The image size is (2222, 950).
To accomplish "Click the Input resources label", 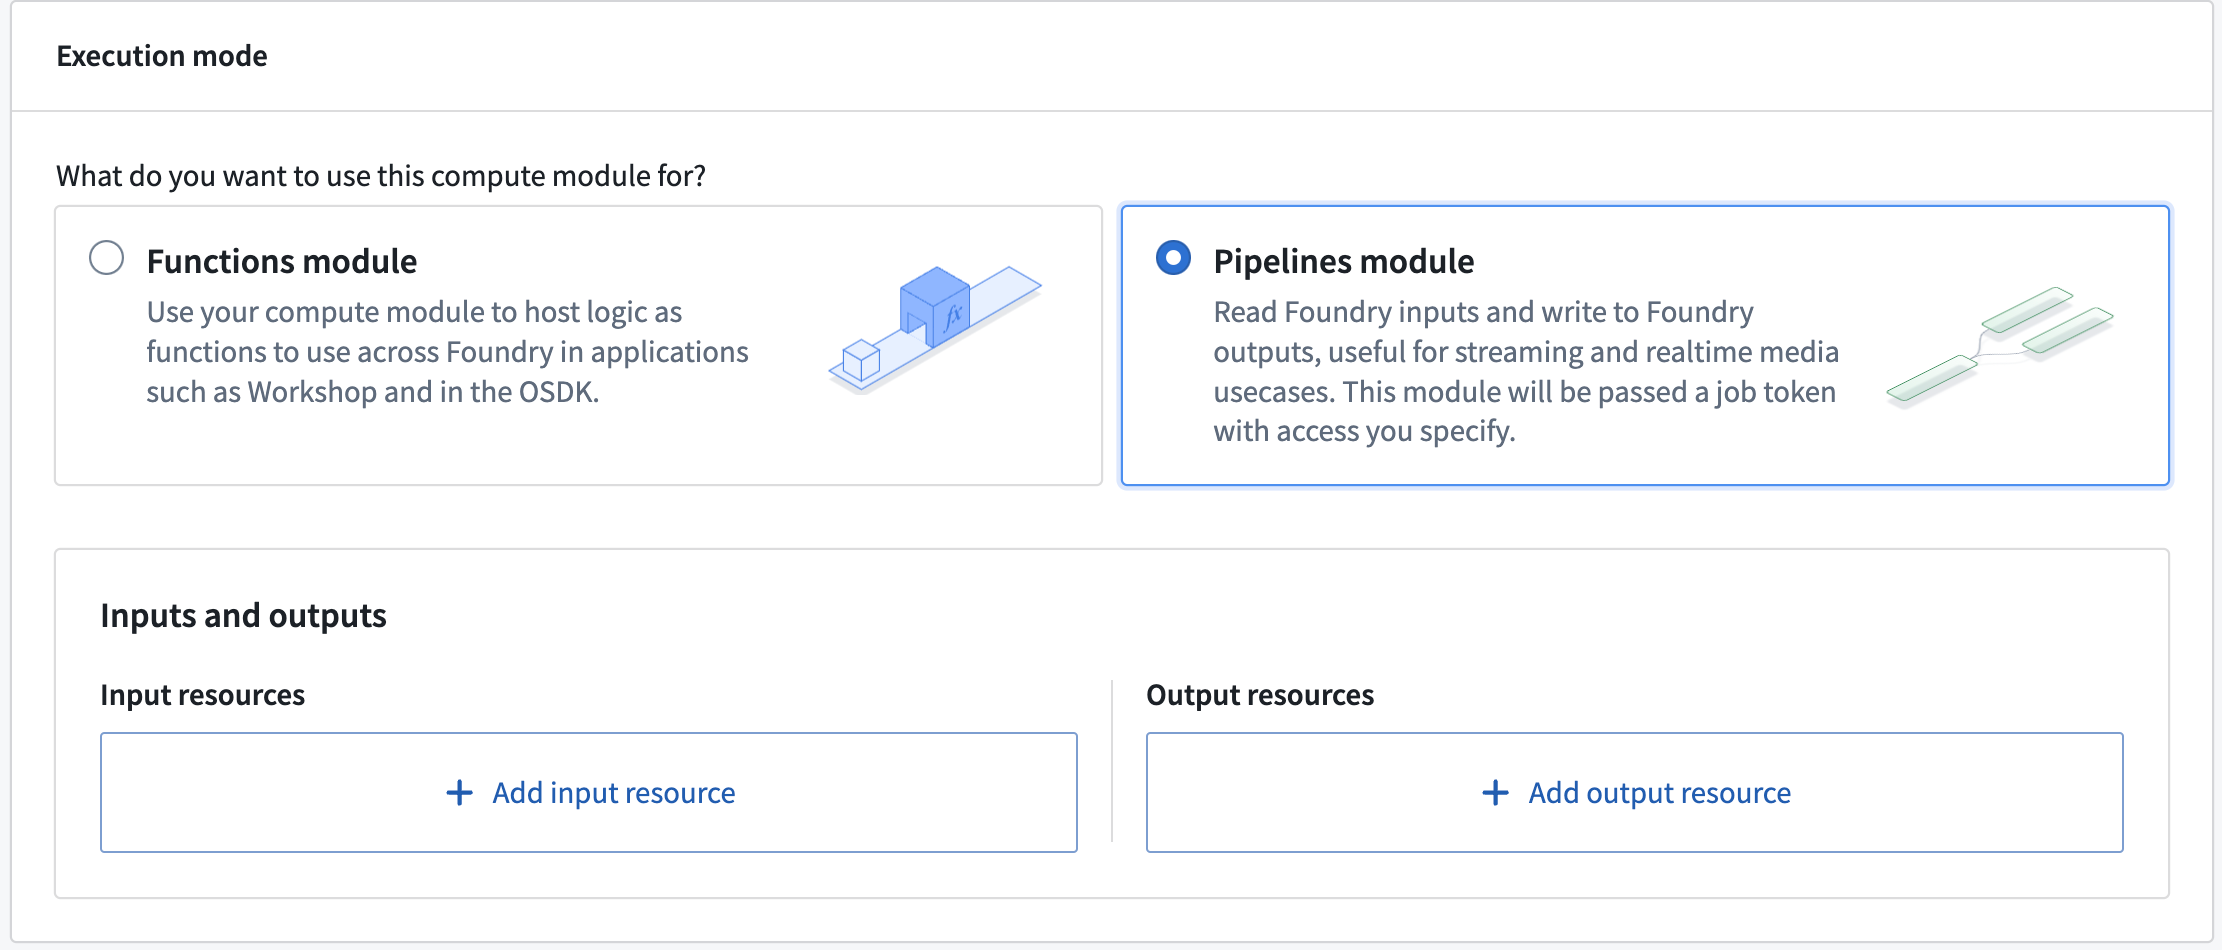I will [202, 695].
